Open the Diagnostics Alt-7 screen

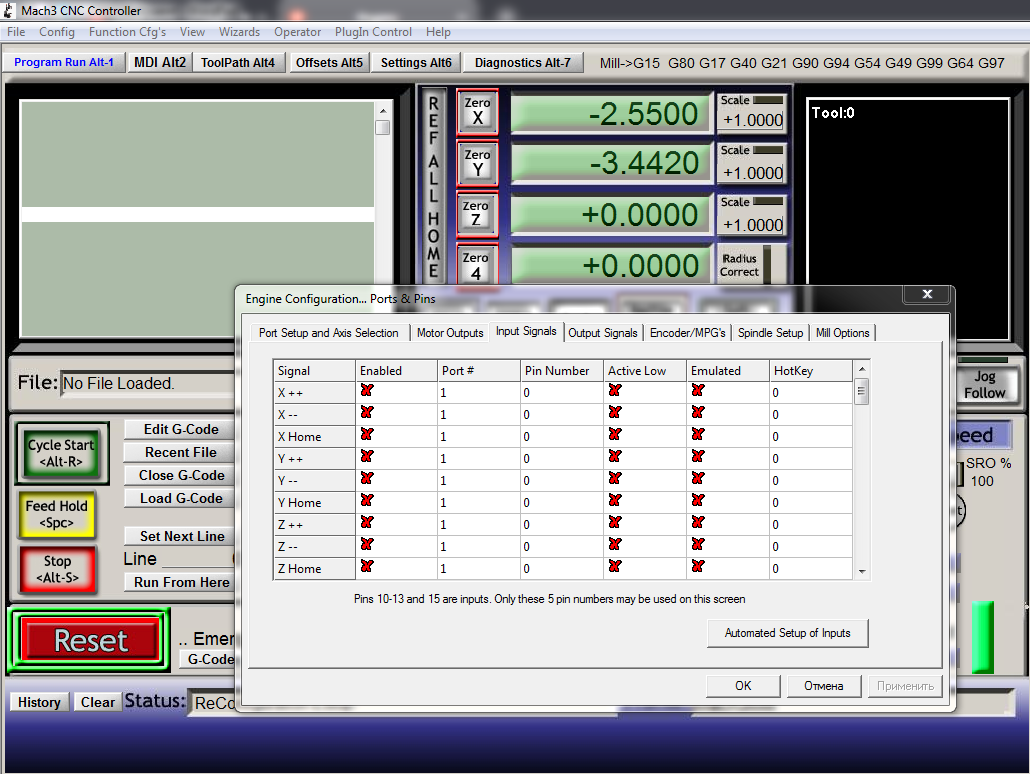523,62
